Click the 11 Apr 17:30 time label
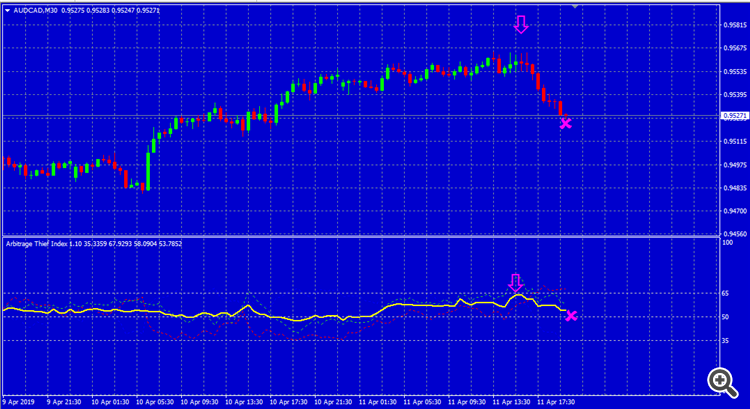 pyautogui.click(x=556, y=402)
